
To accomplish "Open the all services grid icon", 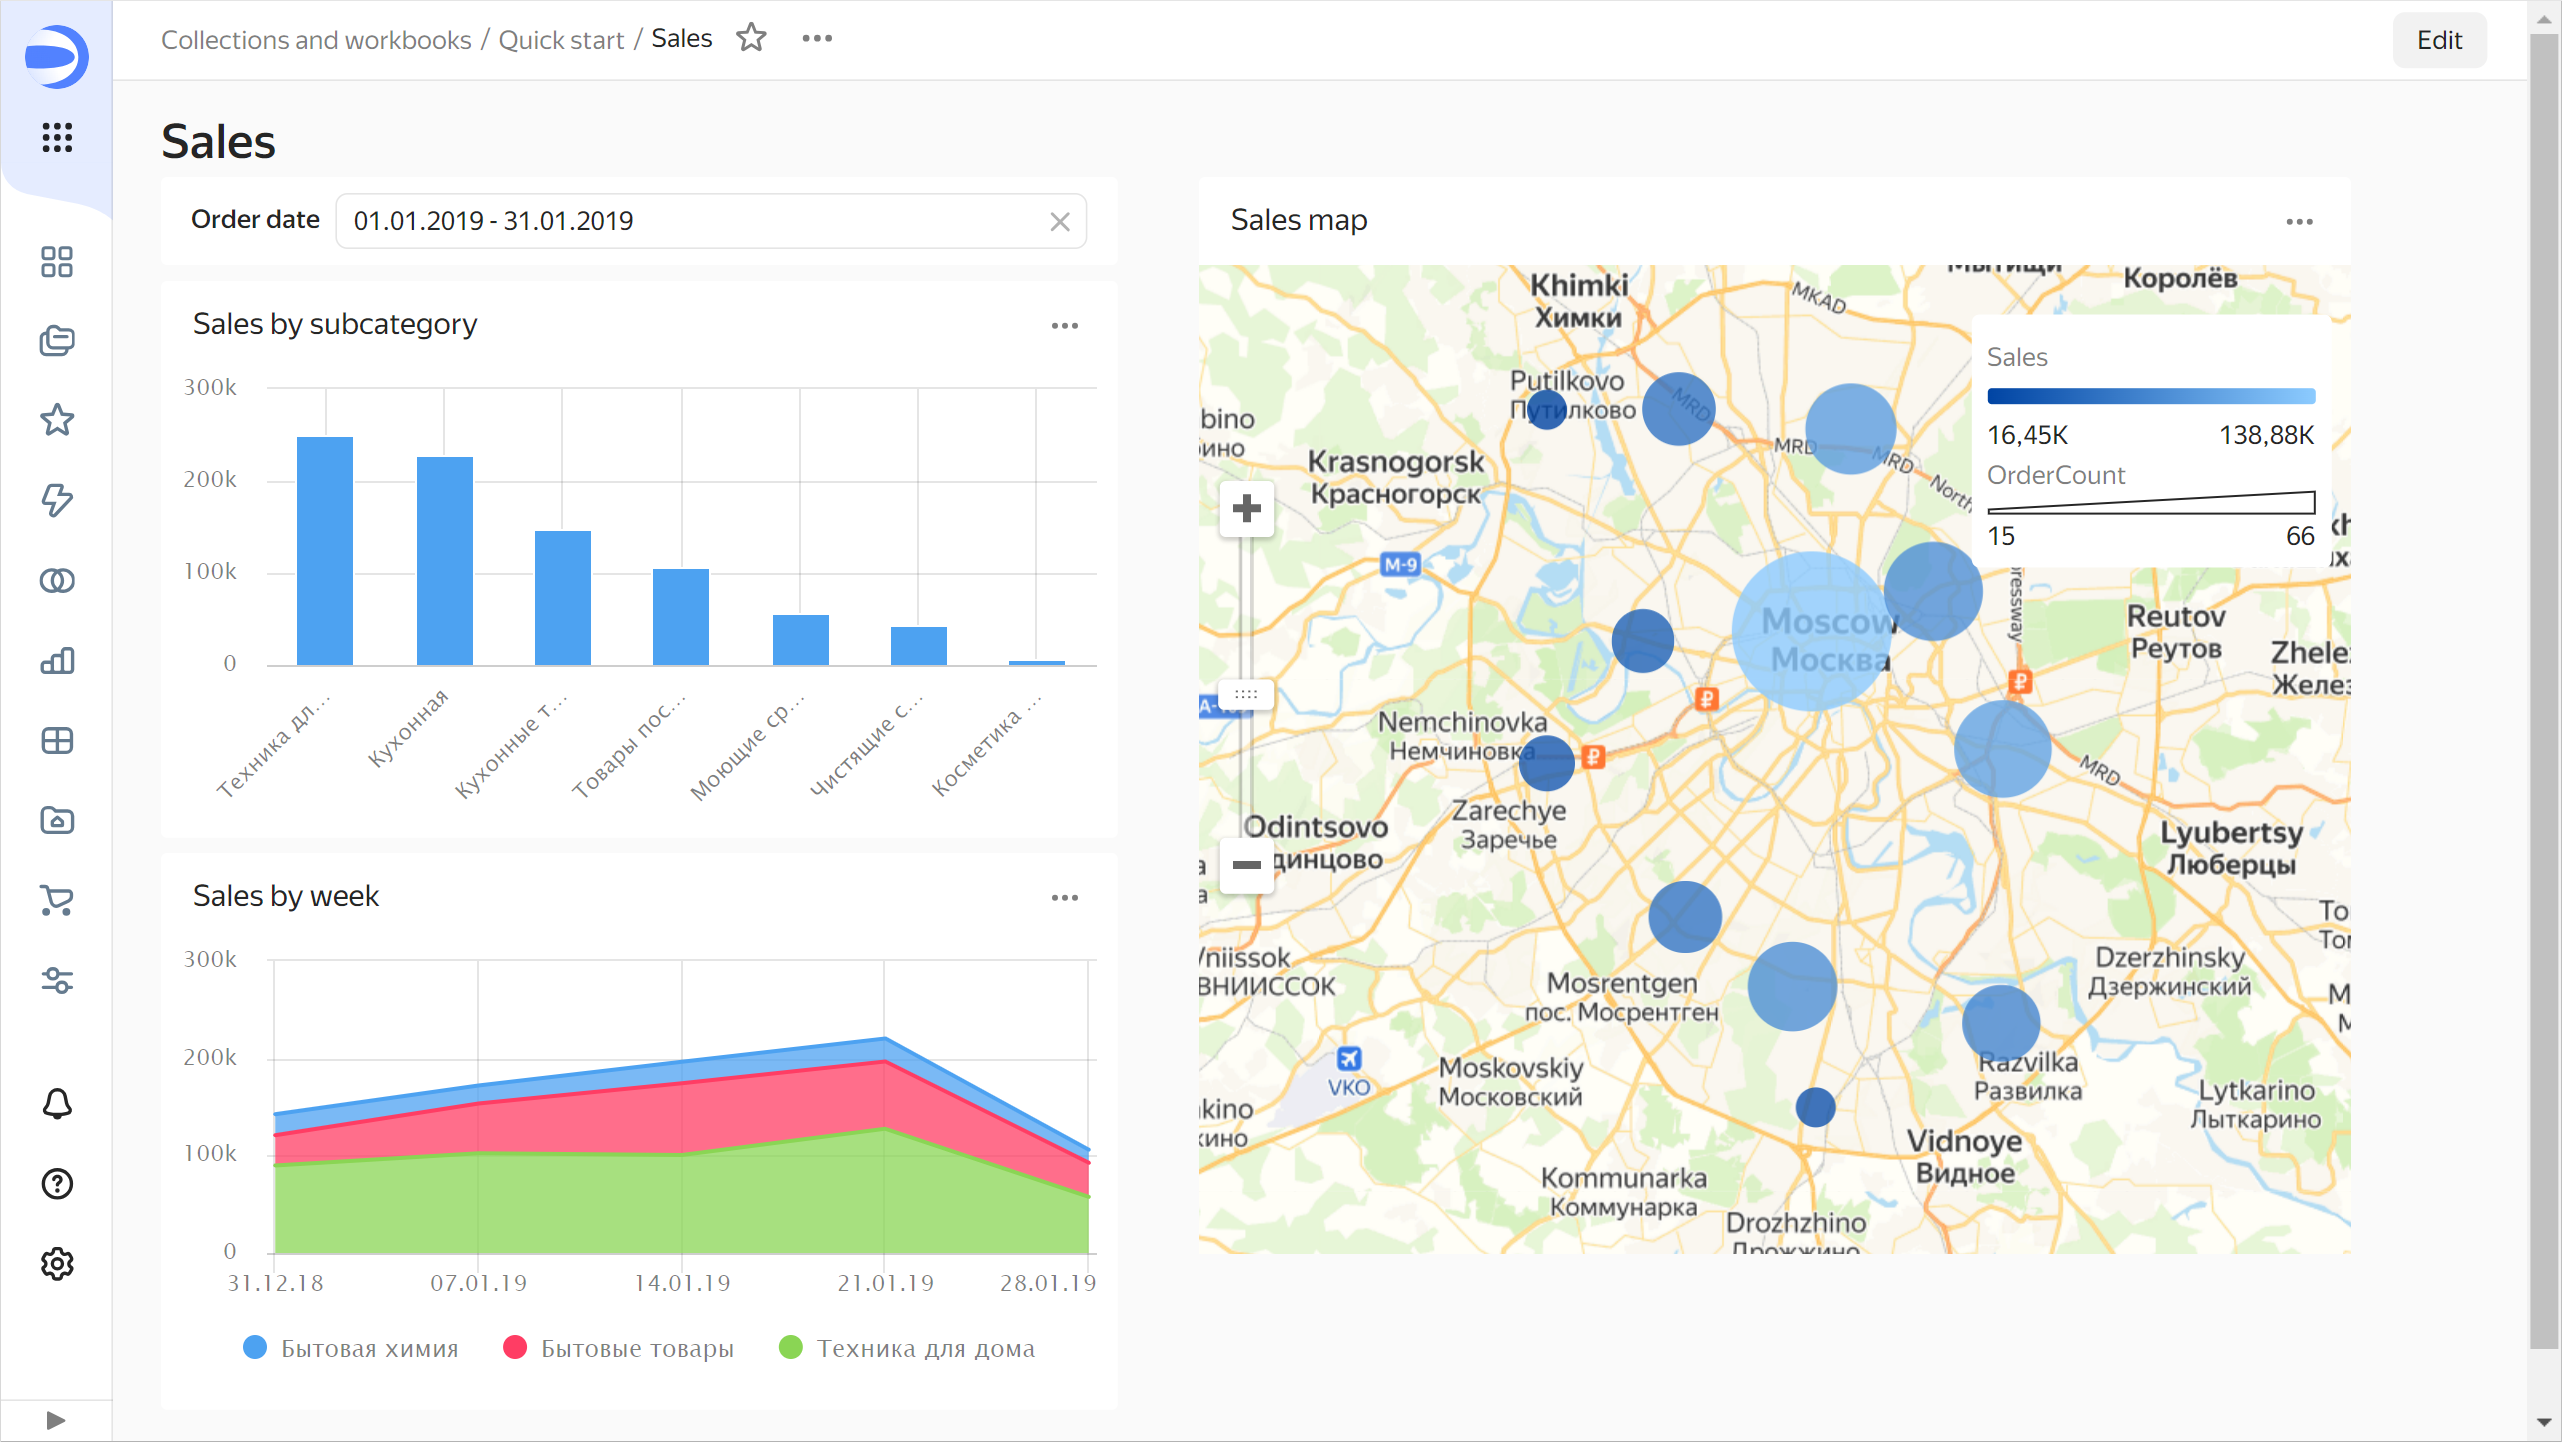I will [x=57, y=137].
